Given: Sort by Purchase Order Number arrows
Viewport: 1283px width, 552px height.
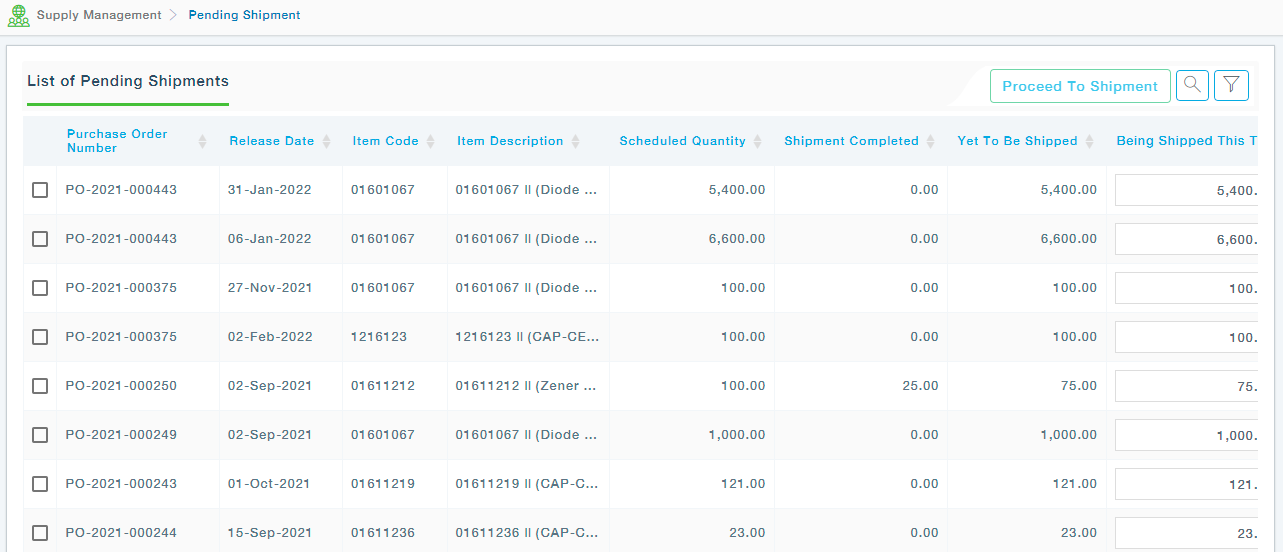Looking at the screenshot, I should [203, 141].
